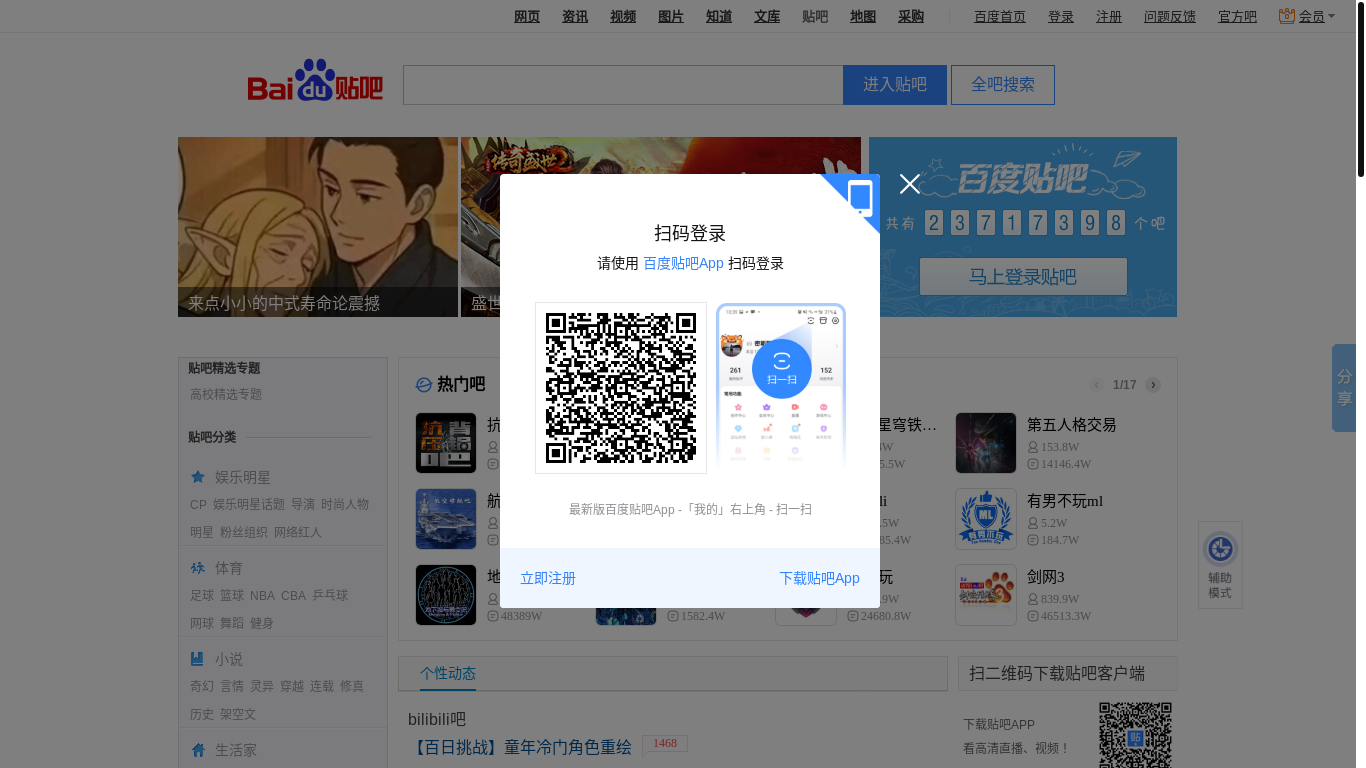
Task: Click the 娱乐明星 star icon
Action: [x=198, y=477]
